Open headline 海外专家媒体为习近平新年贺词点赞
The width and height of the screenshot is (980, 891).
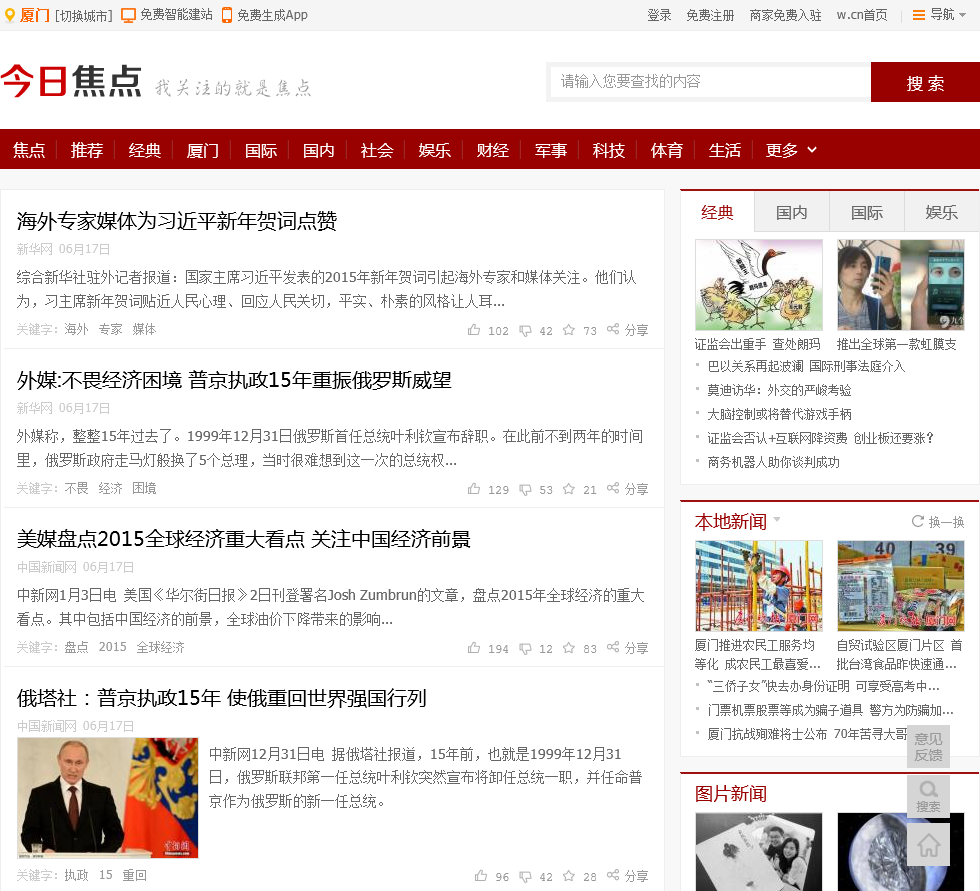coord(177,221)
